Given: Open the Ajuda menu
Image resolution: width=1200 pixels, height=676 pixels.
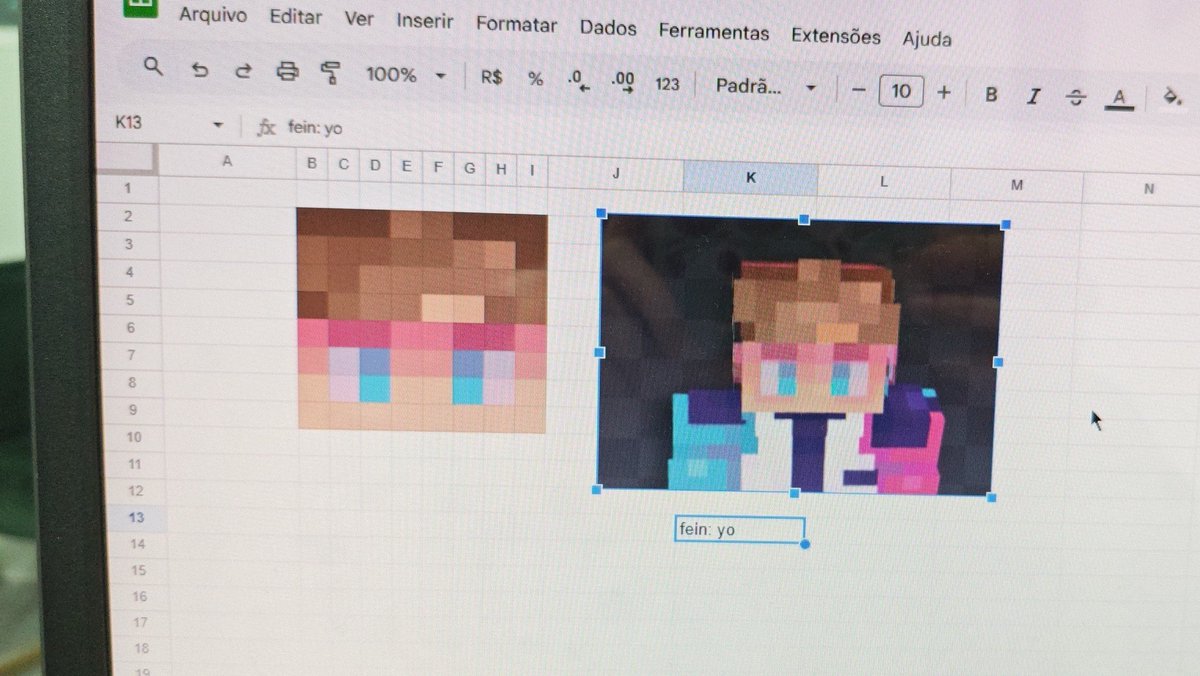Looking at the screenshot, I should click(927, 39).
